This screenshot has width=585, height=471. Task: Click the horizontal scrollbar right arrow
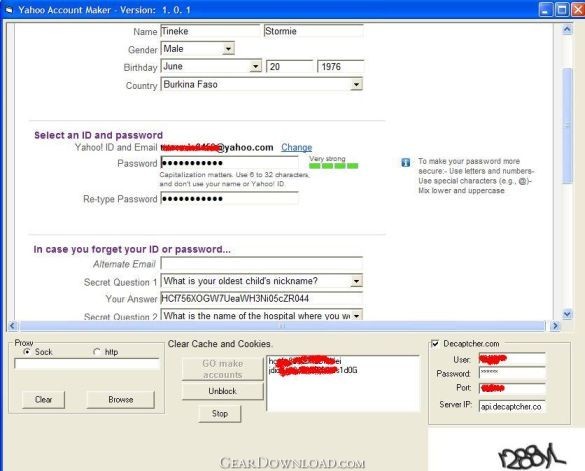(x=555, y=326)
